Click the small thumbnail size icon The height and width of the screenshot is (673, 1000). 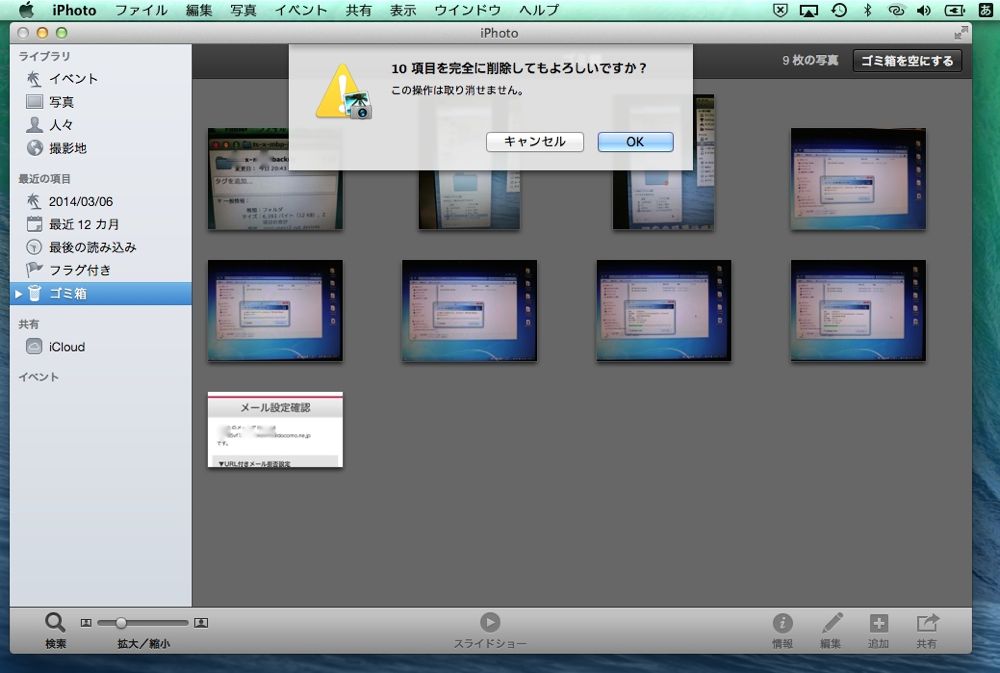coord(86,623)
